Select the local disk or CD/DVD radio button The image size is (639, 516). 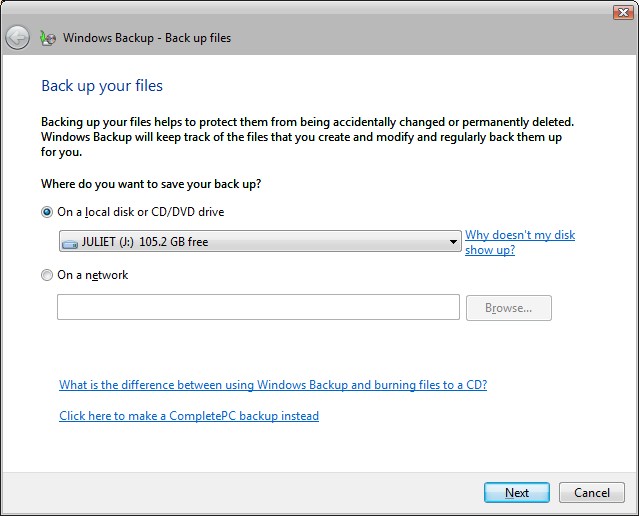pyautogui.click(x=47, y=212)
